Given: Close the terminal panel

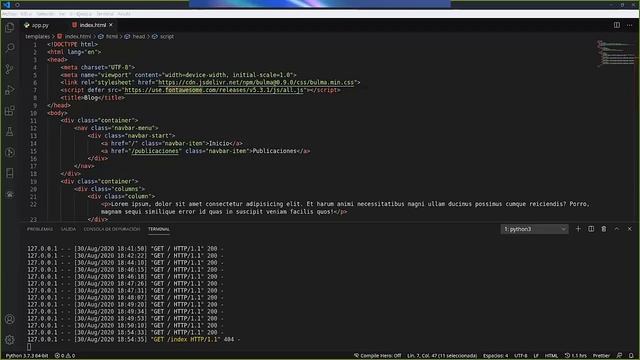Looking at the screenshot, I should tap(629, 229).
